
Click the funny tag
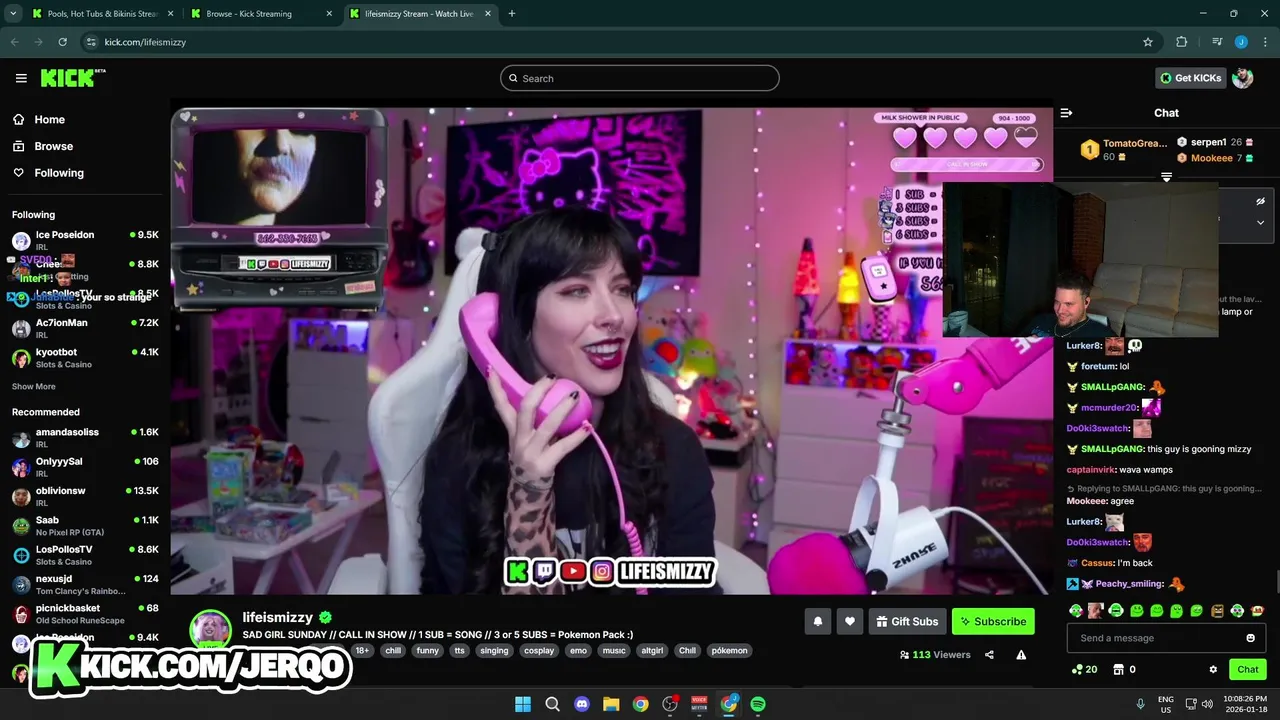428,650
